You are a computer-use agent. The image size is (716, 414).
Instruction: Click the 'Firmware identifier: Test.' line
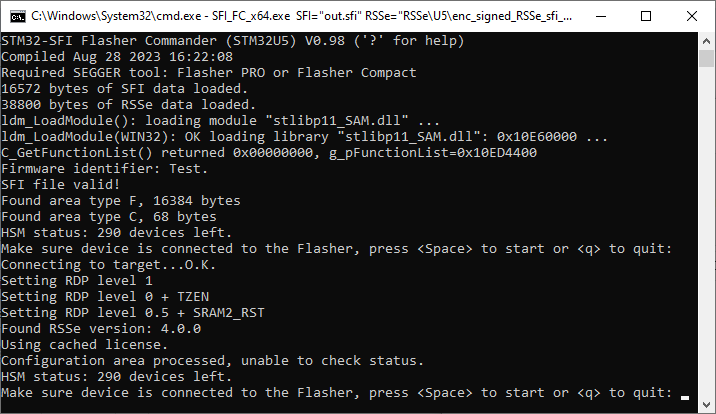click(105, 168)
